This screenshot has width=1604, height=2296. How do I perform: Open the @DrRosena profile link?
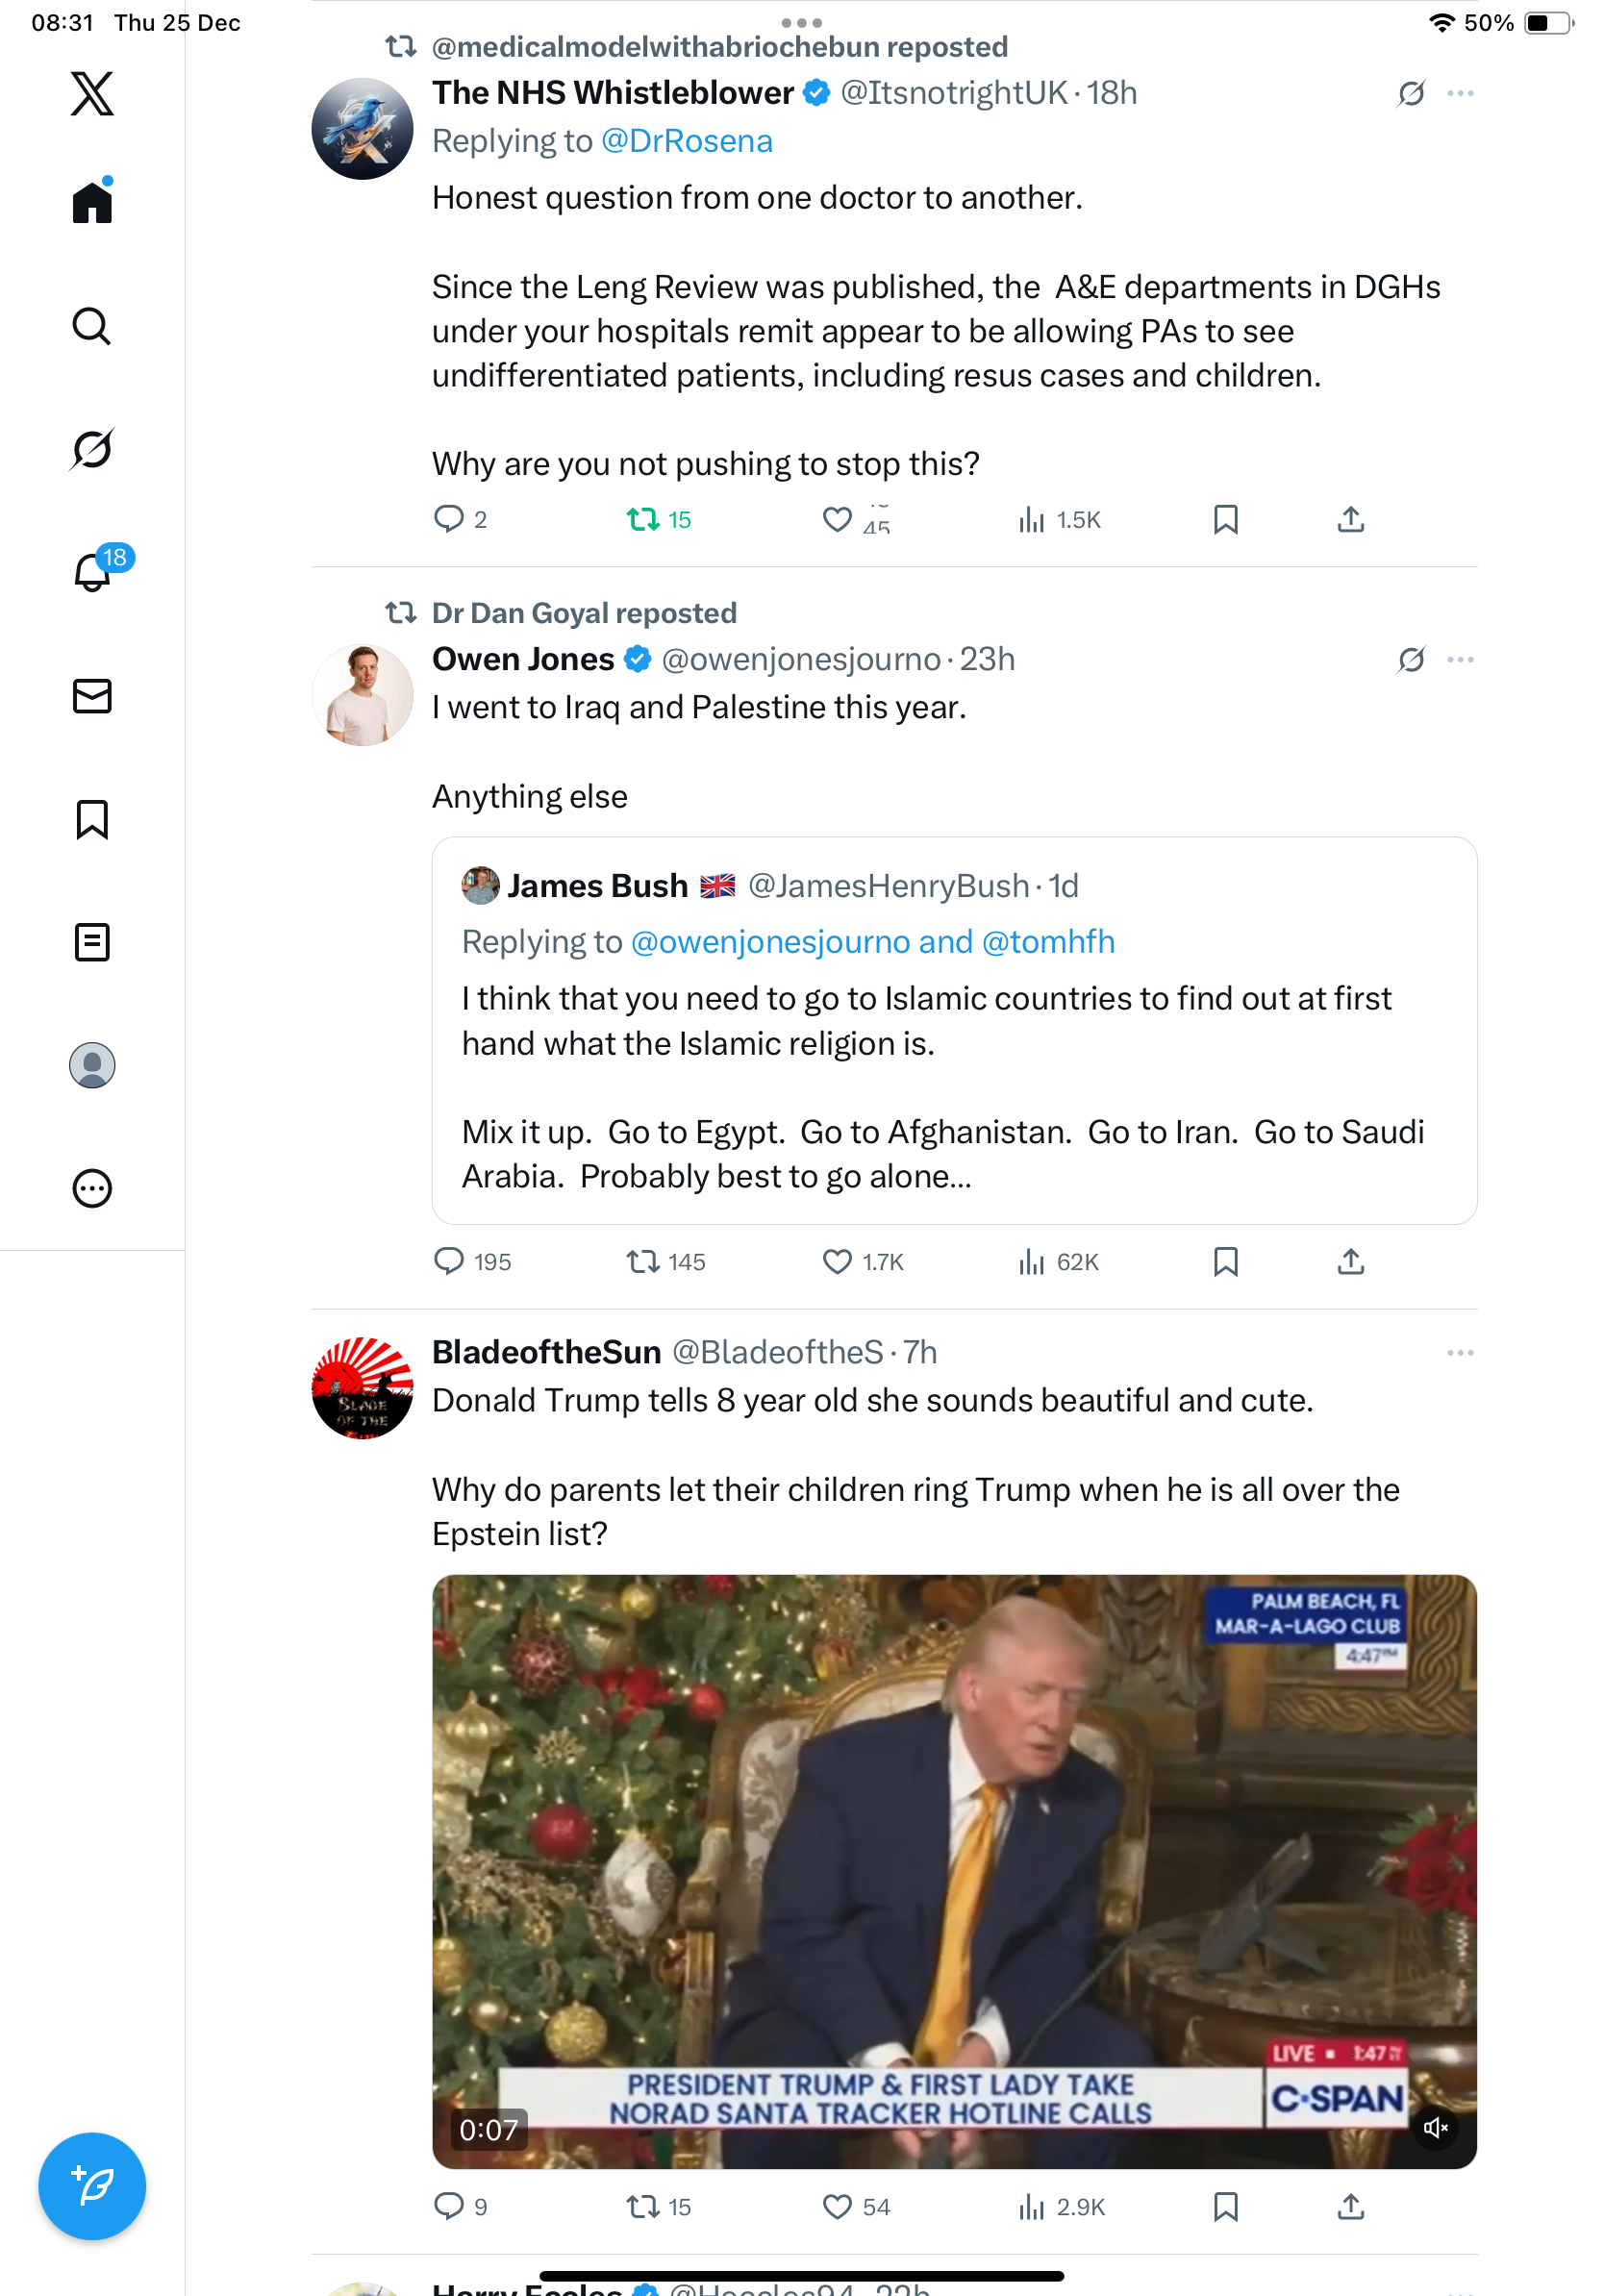click(x=686, y=141)
